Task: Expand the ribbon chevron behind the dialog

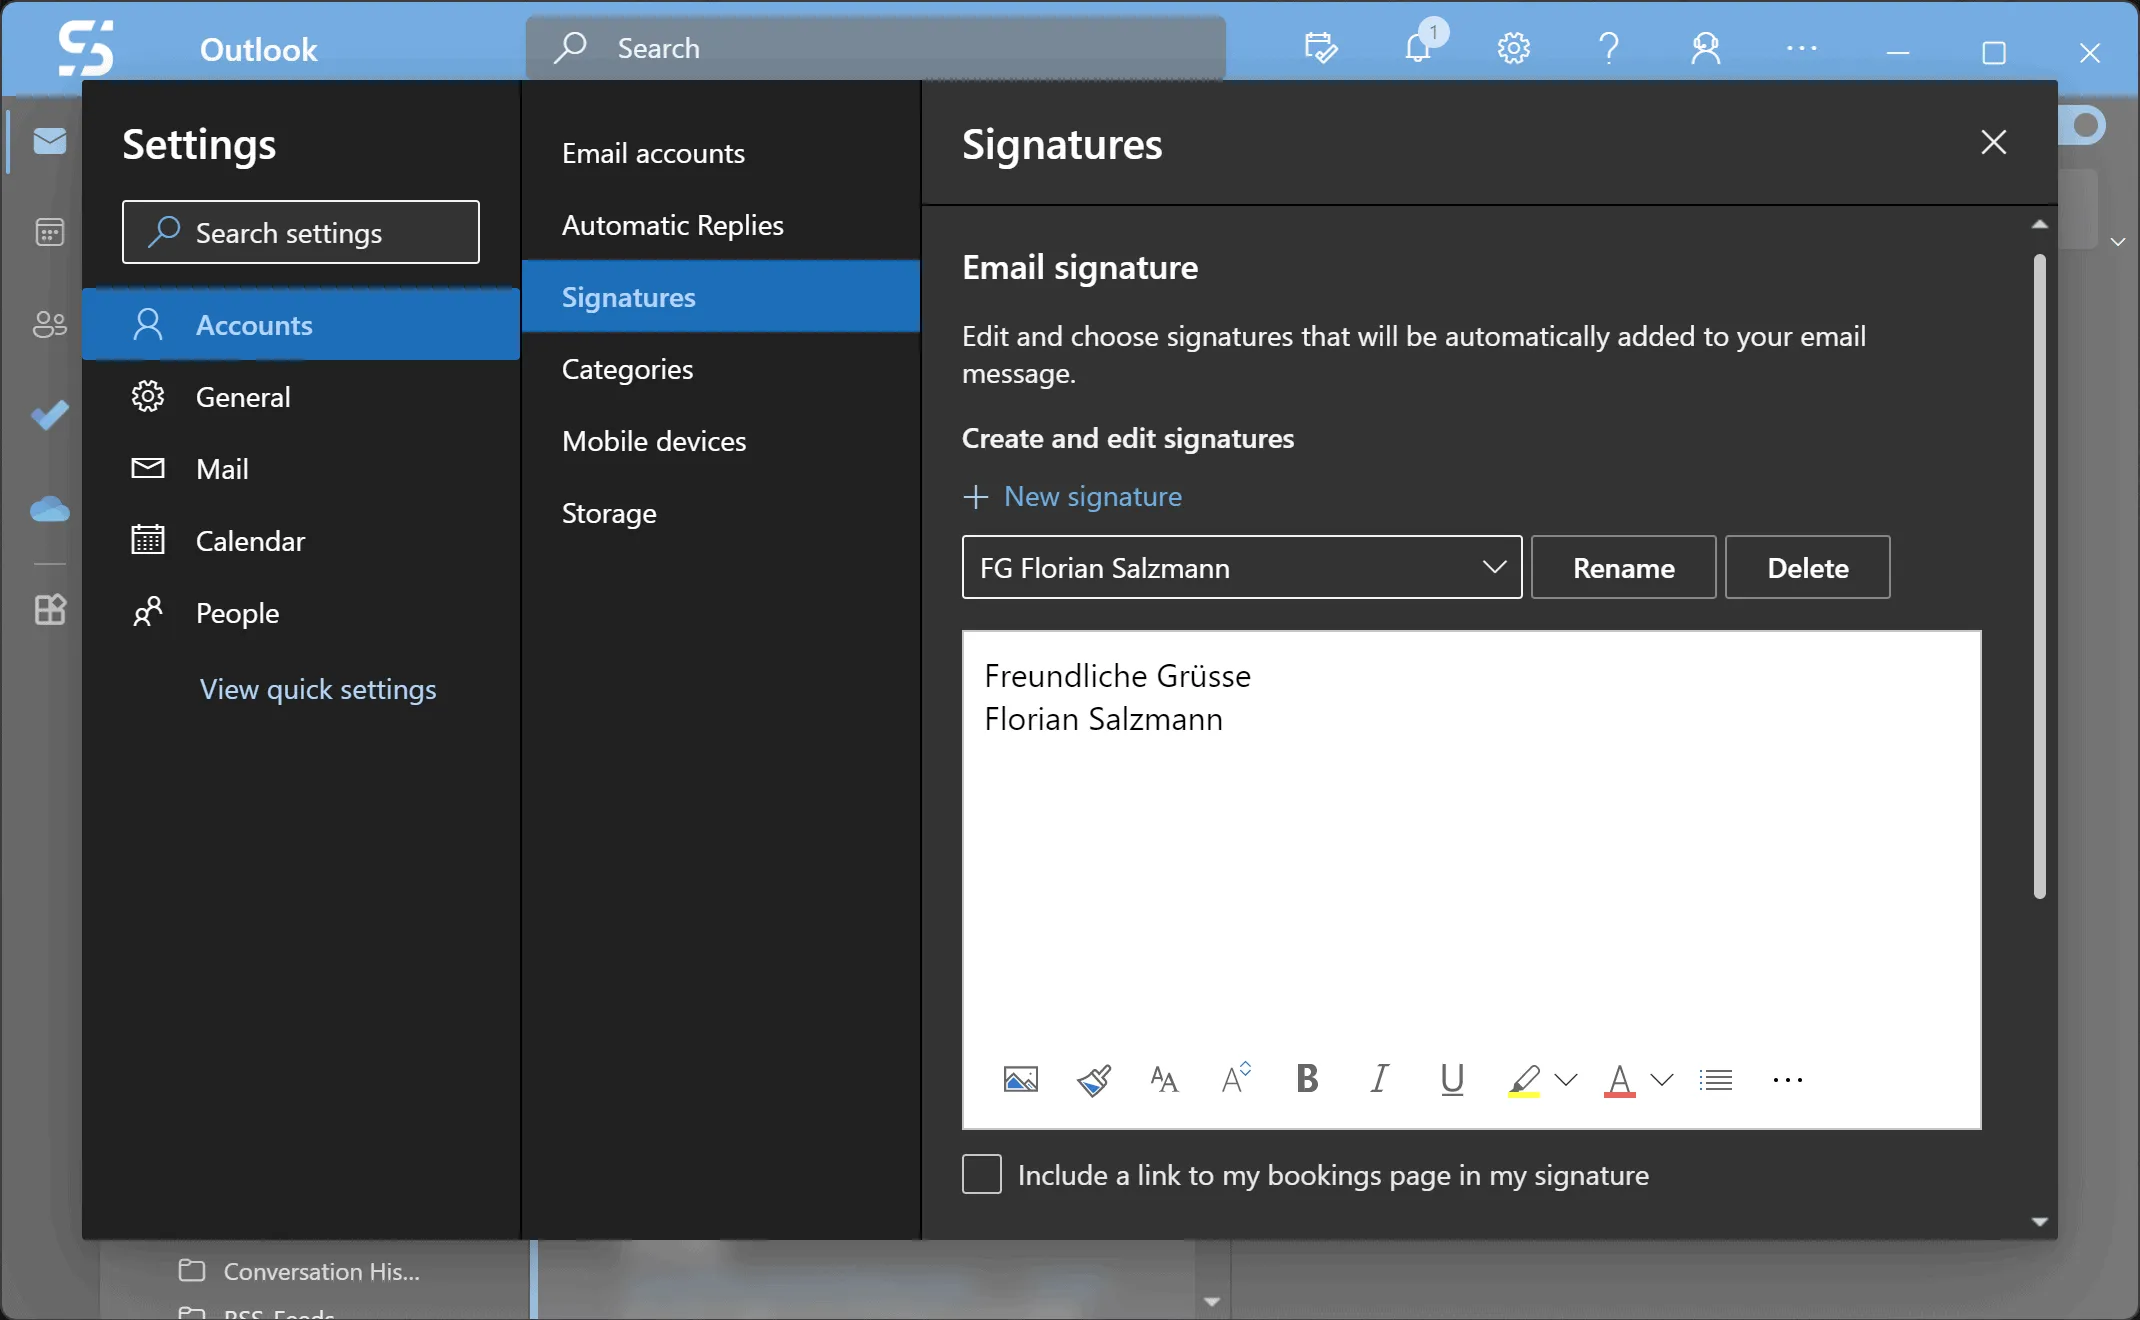Action: (x=2117, y=241)
